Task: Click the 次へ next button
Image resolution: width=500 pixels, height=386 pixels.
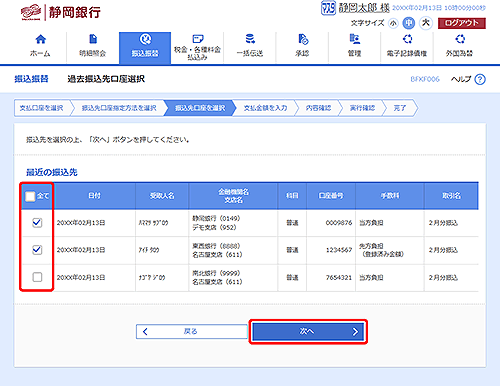Action: (x=308, y=331)
